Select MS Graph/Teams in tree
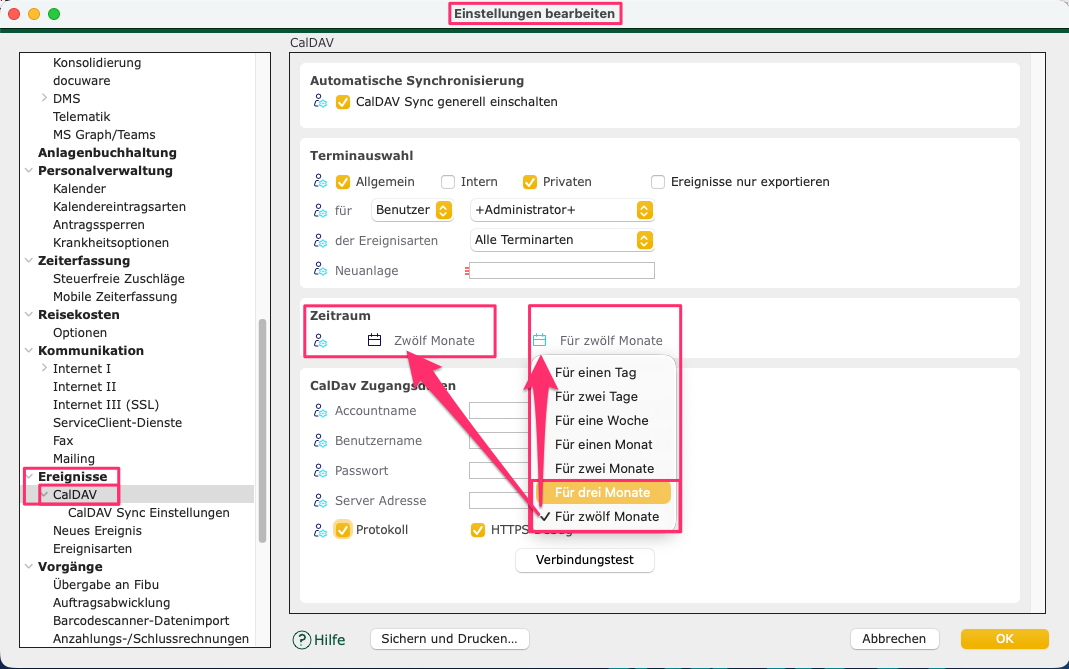 pos(104,134)
